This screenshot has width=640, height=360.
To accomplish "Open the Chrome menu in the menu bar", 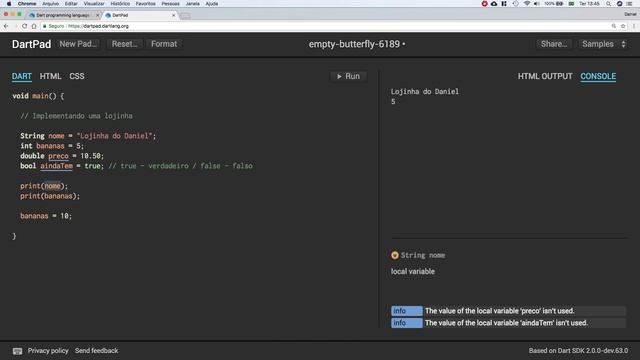I will (27, 4).
